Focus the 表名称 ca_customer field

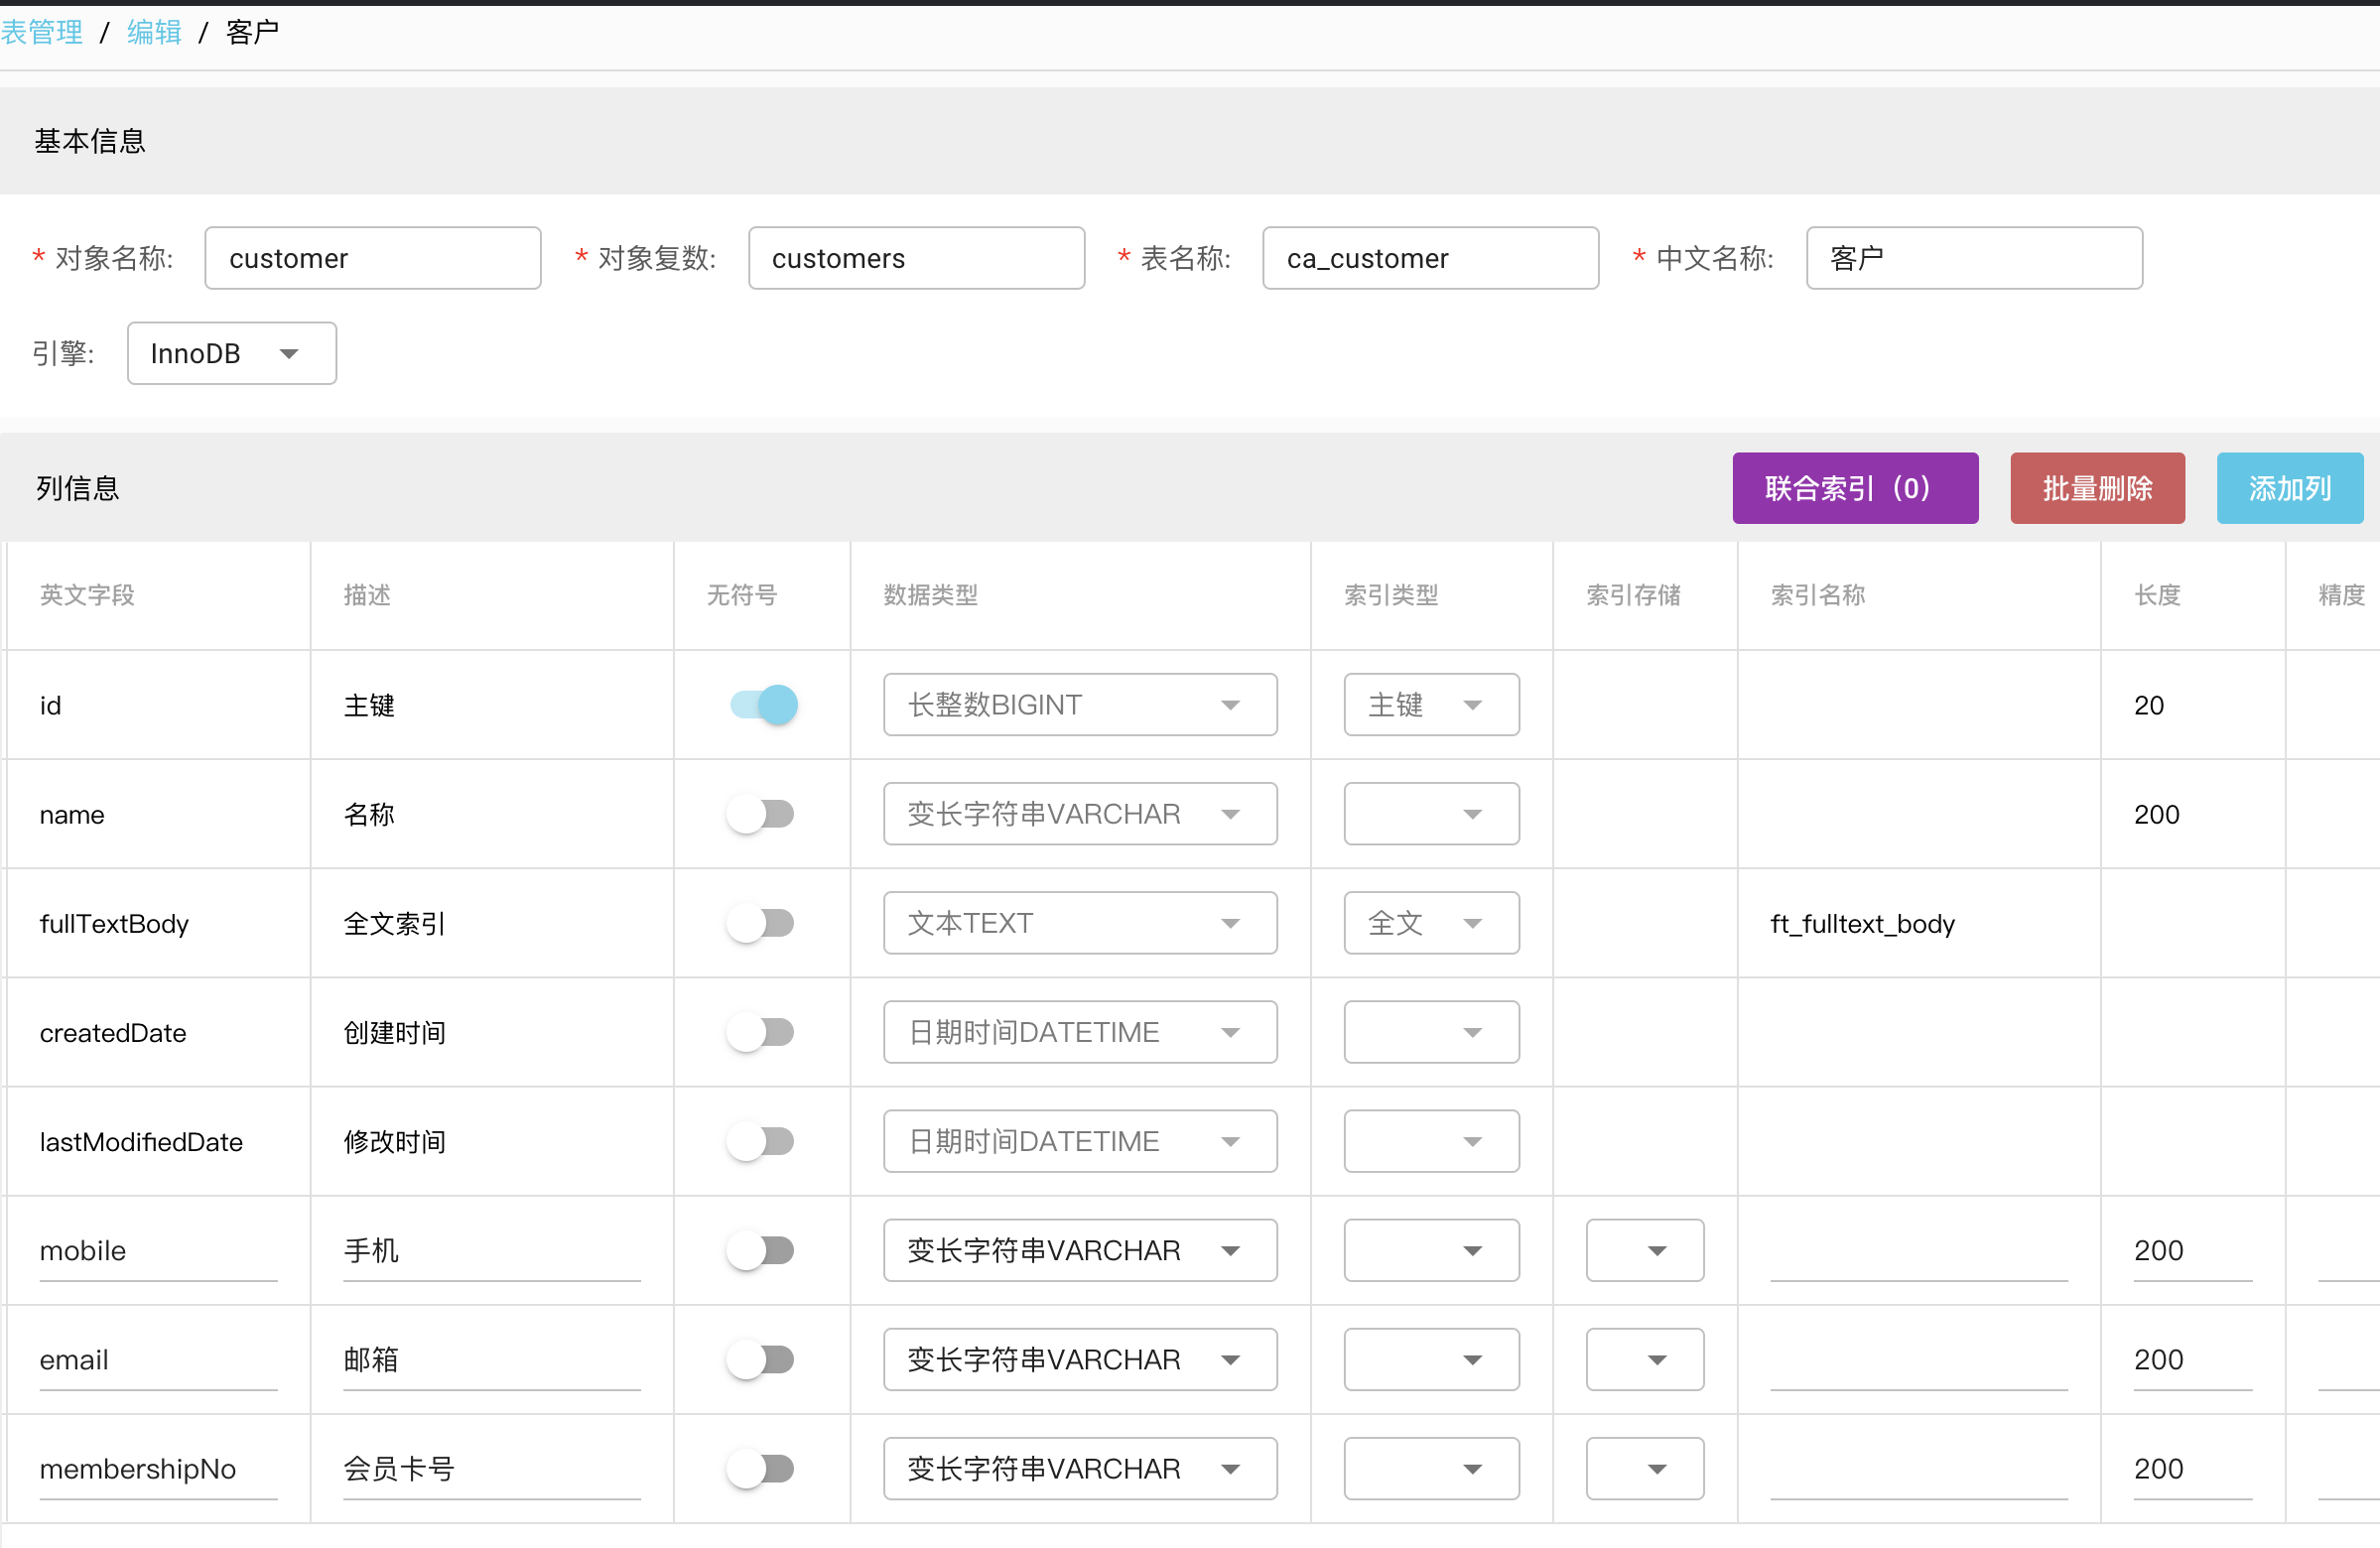point(1430,258)
